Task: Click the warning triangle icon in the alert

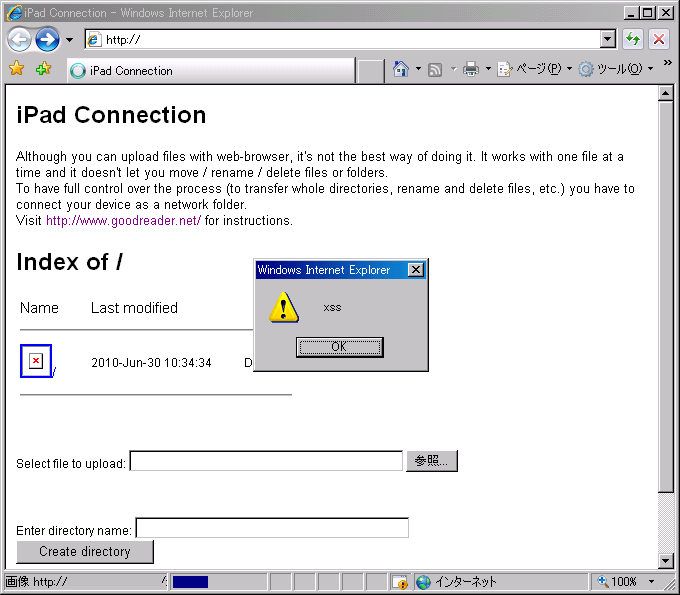Action: [x=284, y=307]
